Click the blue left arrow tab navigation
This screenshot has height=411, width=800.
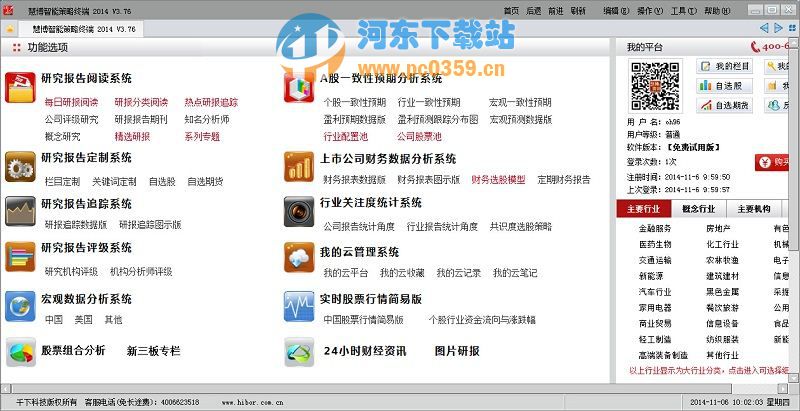tap(764, 28)
